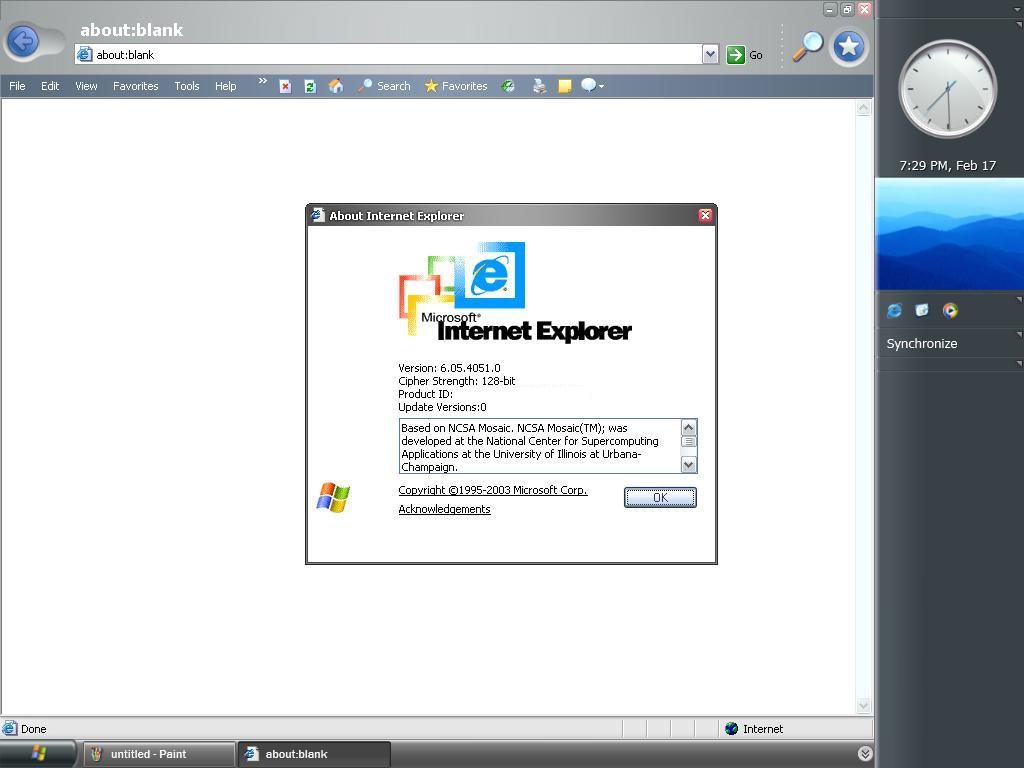
Task: Click Synchronize in the sidebar
Action: 921,344
